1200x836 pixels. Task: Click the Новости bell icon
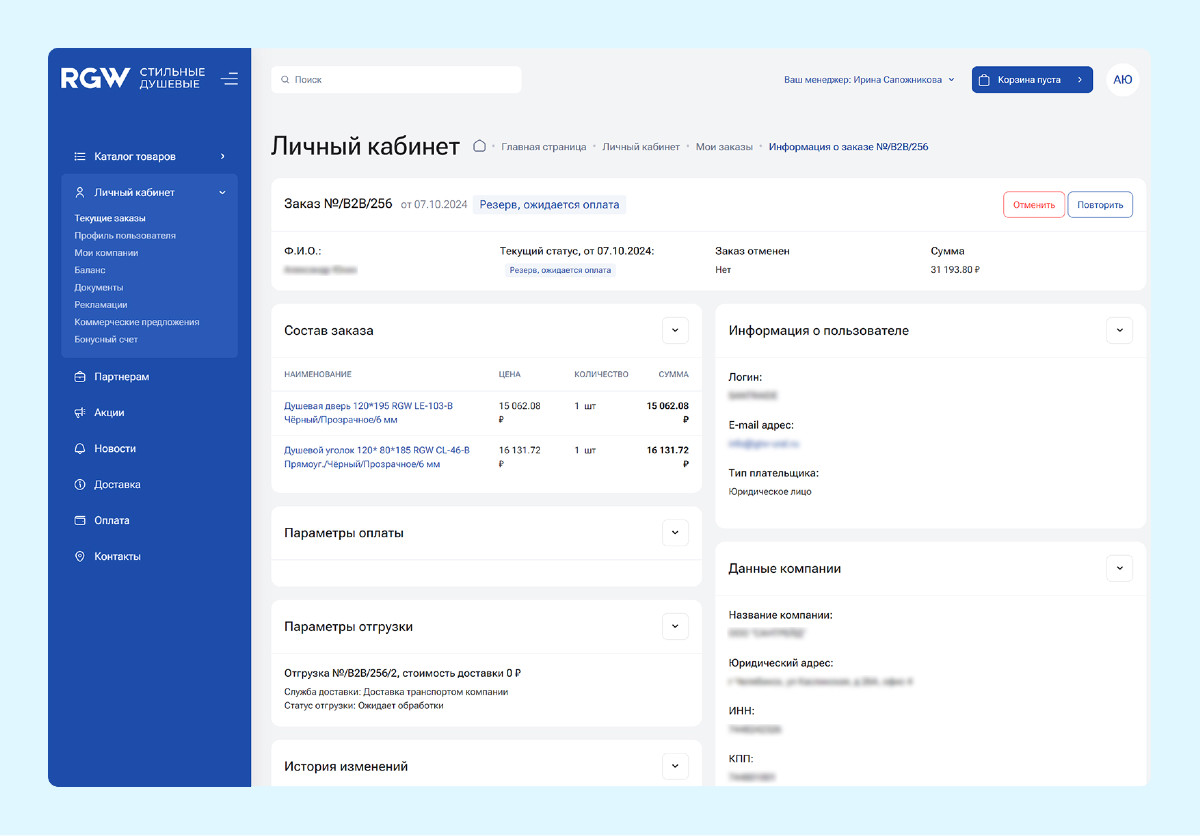(x=80, y=449)
